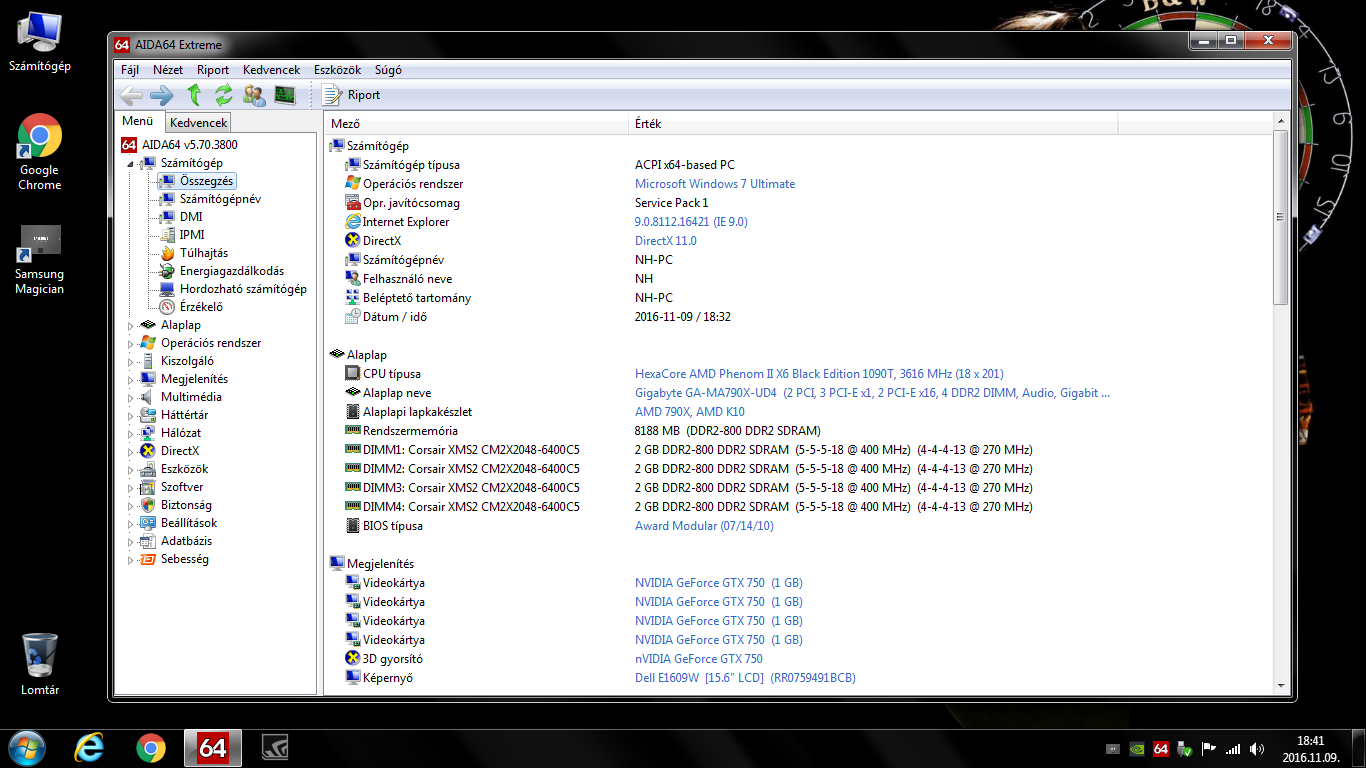Screen dimensions: 1366x768
Task: Open the Lomtár recycle bin
Action: click(x=40, y=663)
